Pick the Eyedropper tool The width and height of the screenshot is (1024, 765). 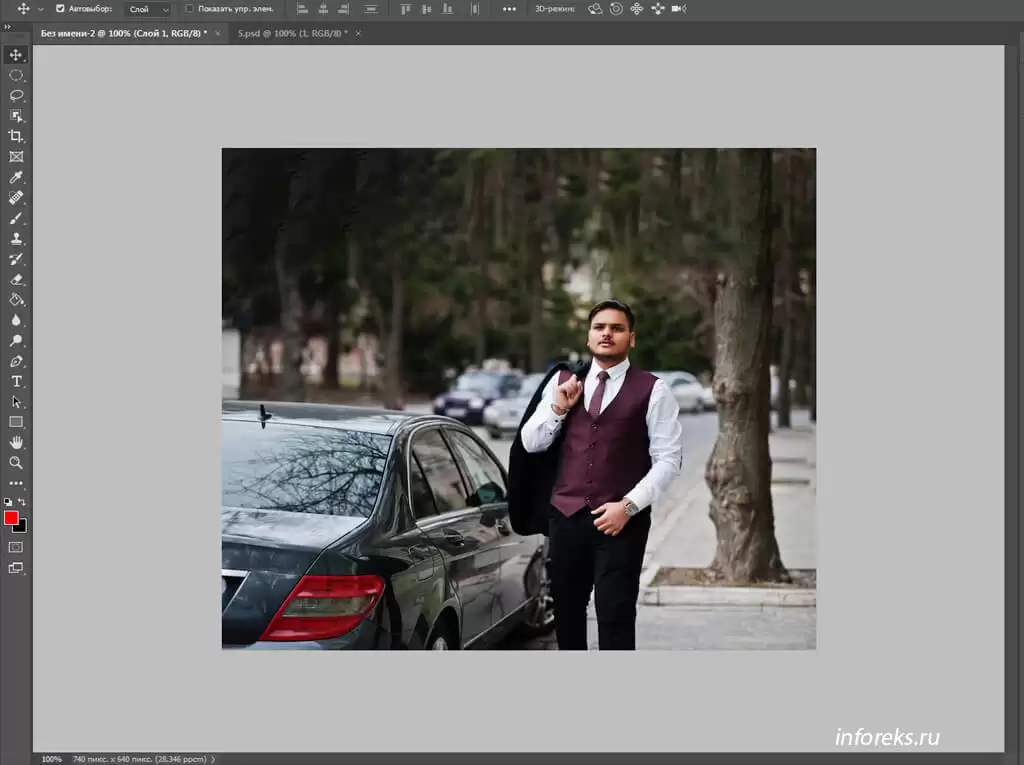pos(16,177)
